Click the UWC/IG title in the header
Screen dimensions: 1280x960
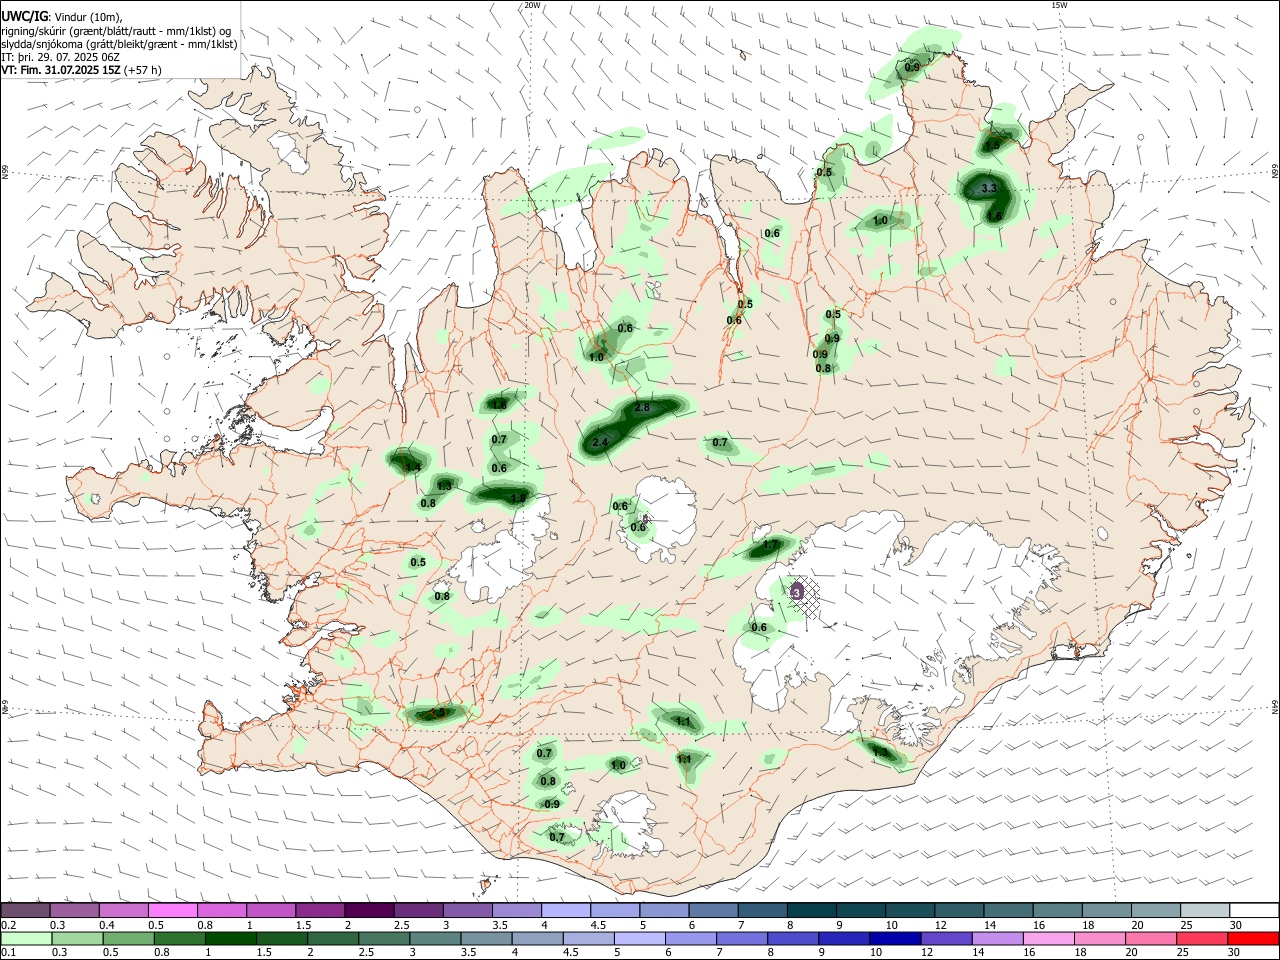[x=23, y=15]
